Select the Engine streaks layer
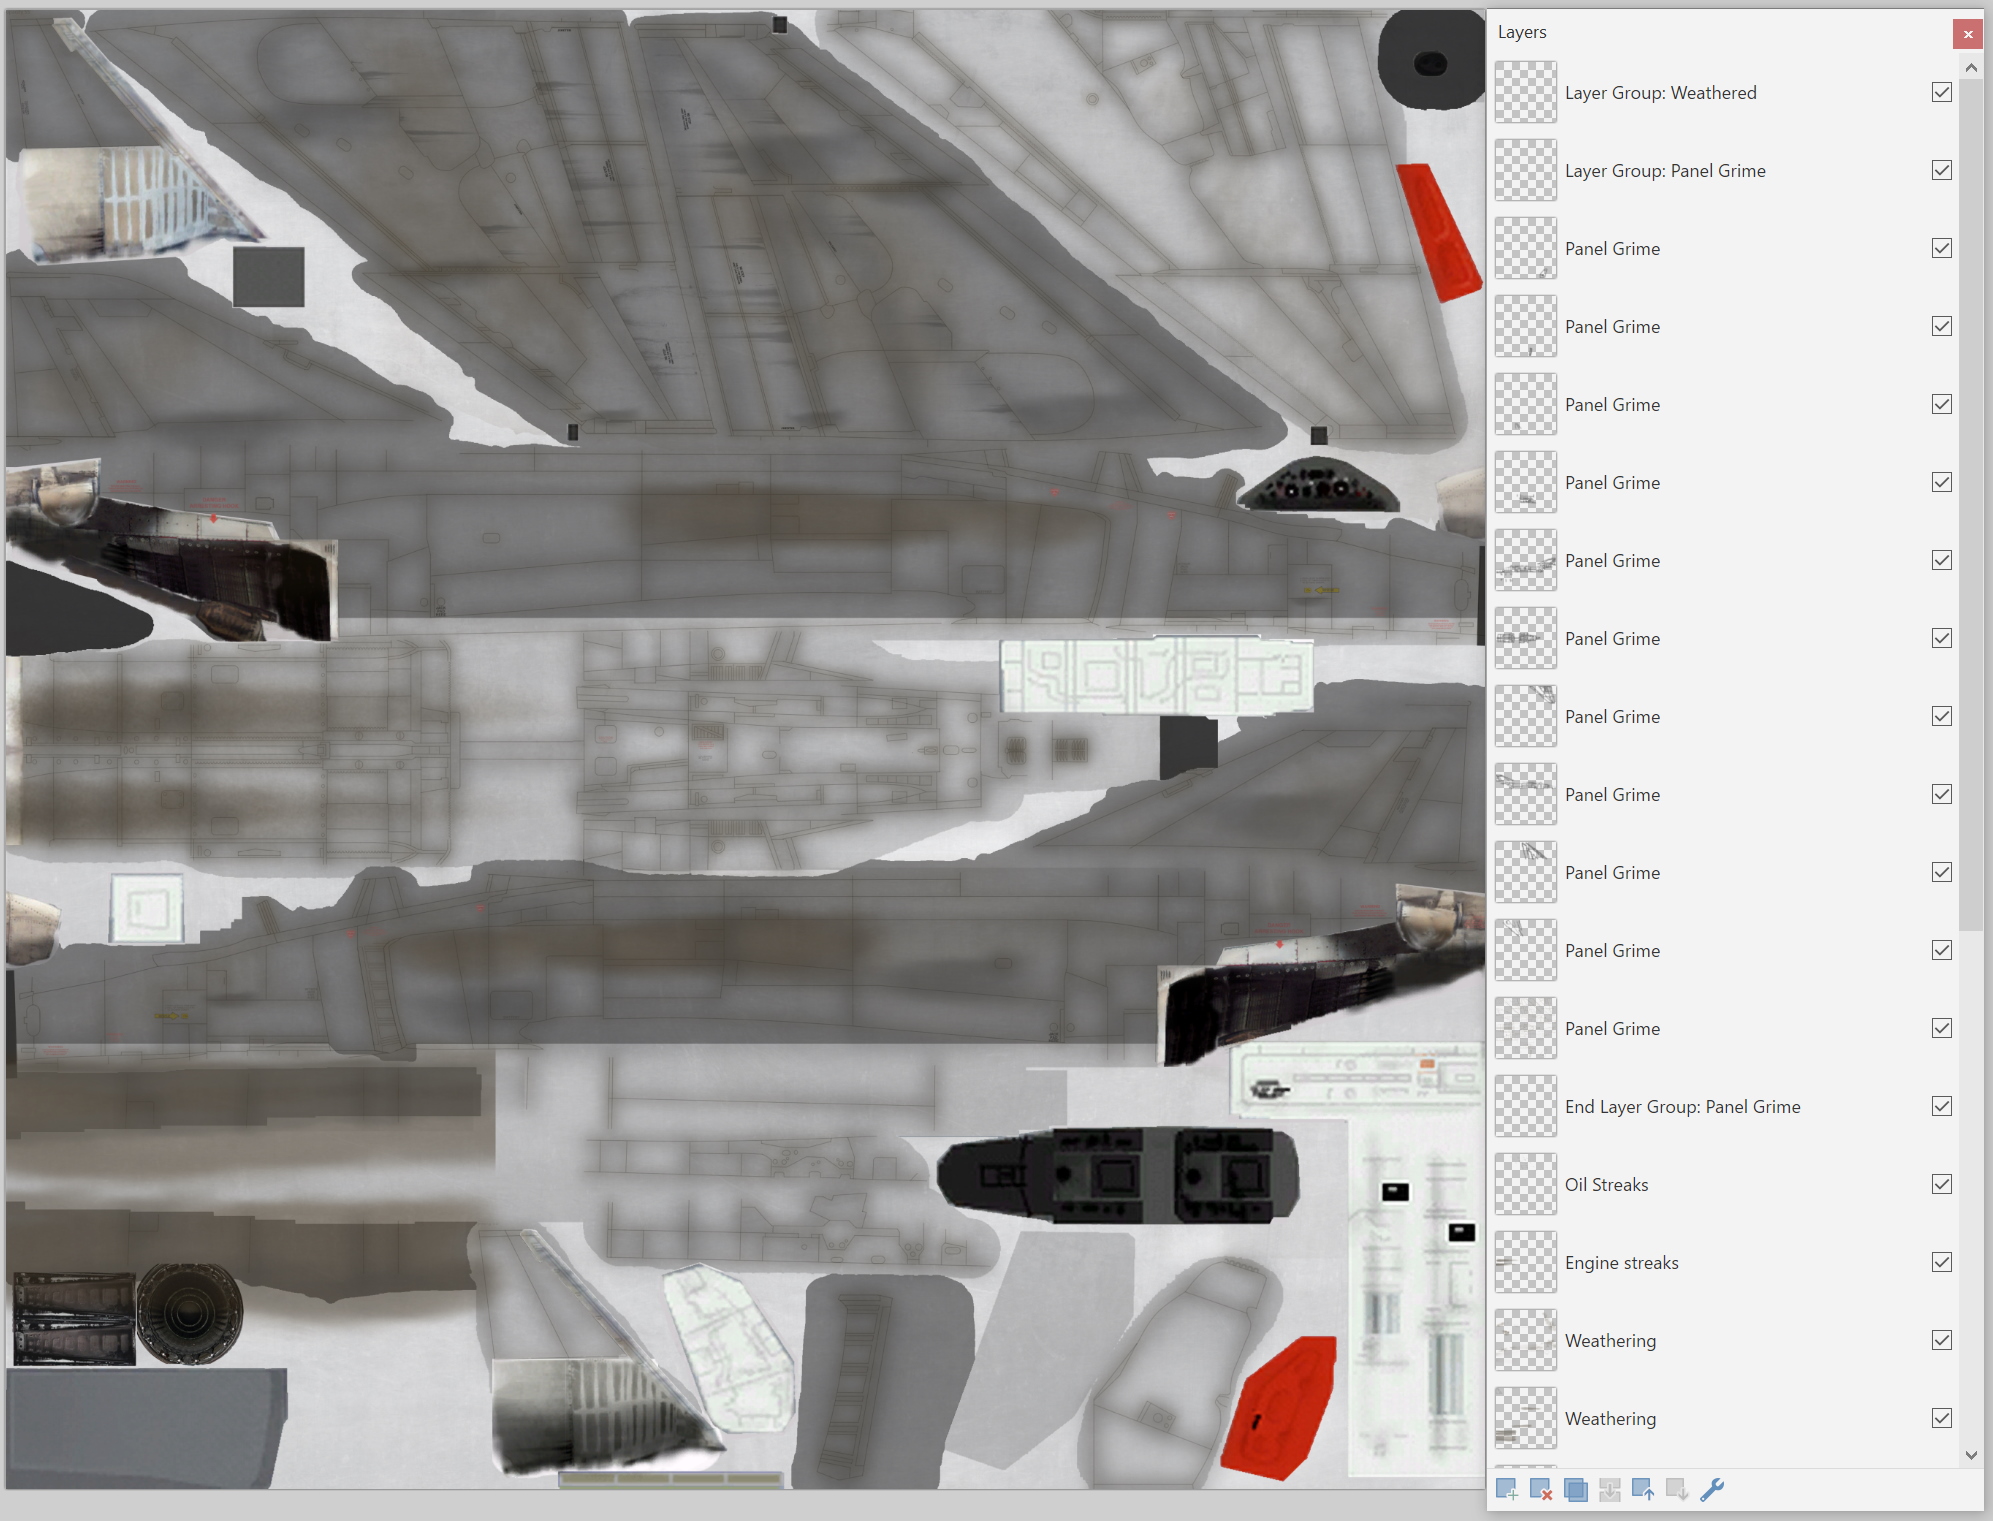 pyautogui.click(x=1621, y=1263)
